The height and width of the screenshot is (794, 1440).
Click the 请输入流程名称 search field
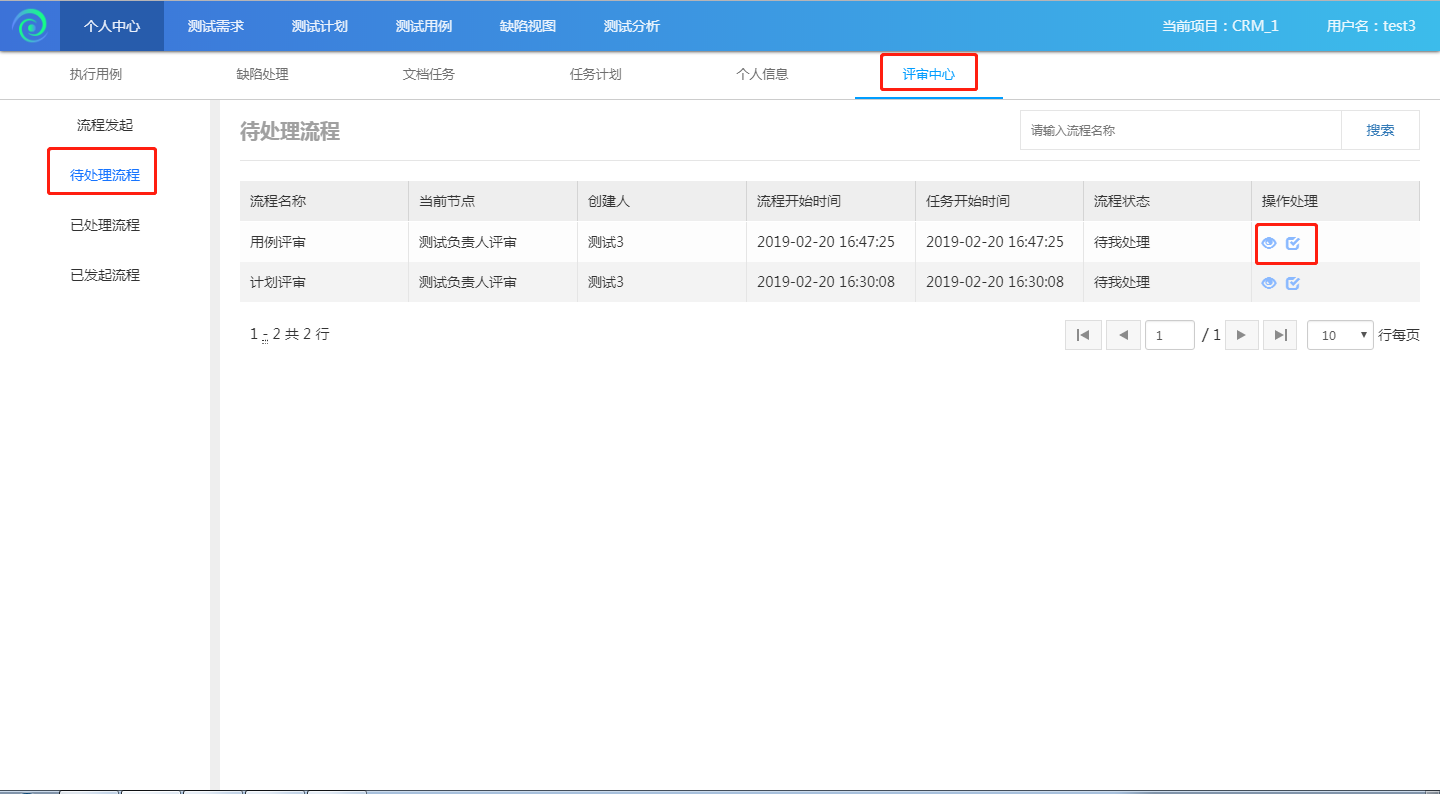pos(1180,130)
